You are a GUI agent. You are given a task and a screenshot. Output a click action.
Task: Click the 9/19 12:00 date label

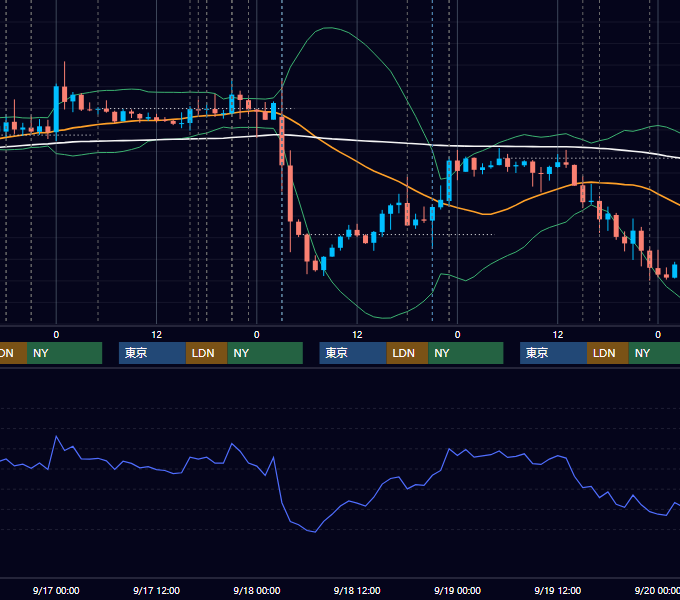tap(557, 590)
